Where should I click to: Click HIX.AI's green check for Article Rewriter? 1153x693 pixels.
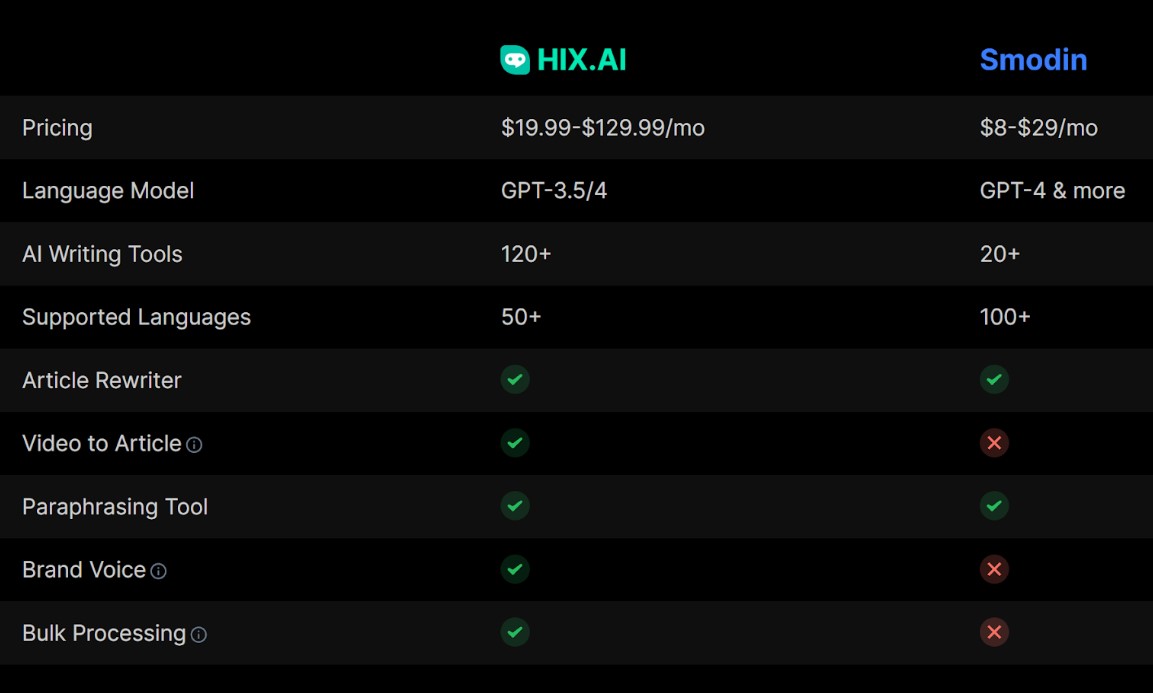tap(515, 380)
